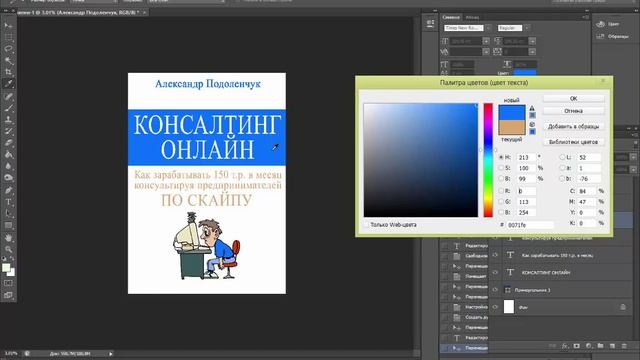Click Добавить в образцы button
This screenshot has height=360, width=640.
(573, 127)
